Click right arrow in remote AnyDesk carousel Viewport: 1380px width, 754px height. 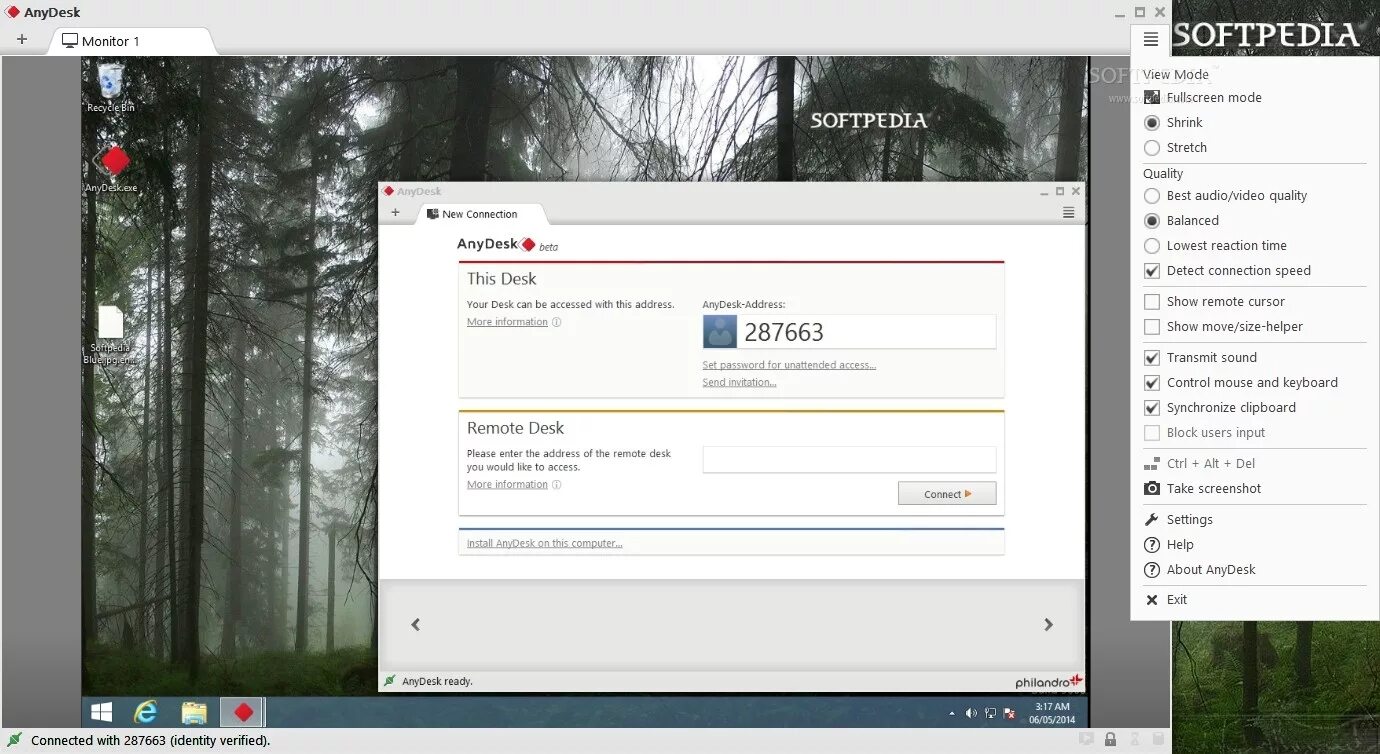point(1048,624)
